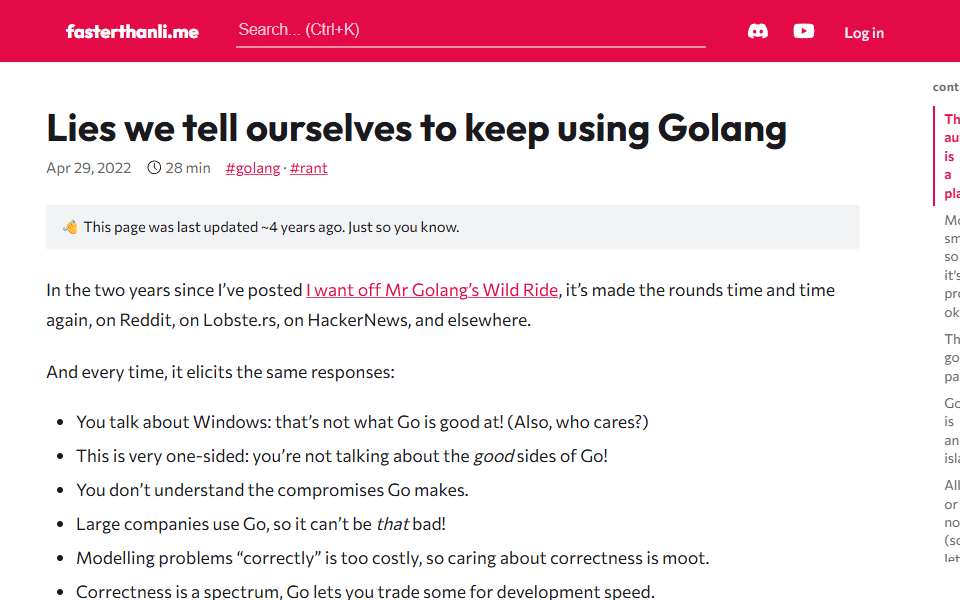Open the third contents entry starting with 'Th'

tap(951, 358)
